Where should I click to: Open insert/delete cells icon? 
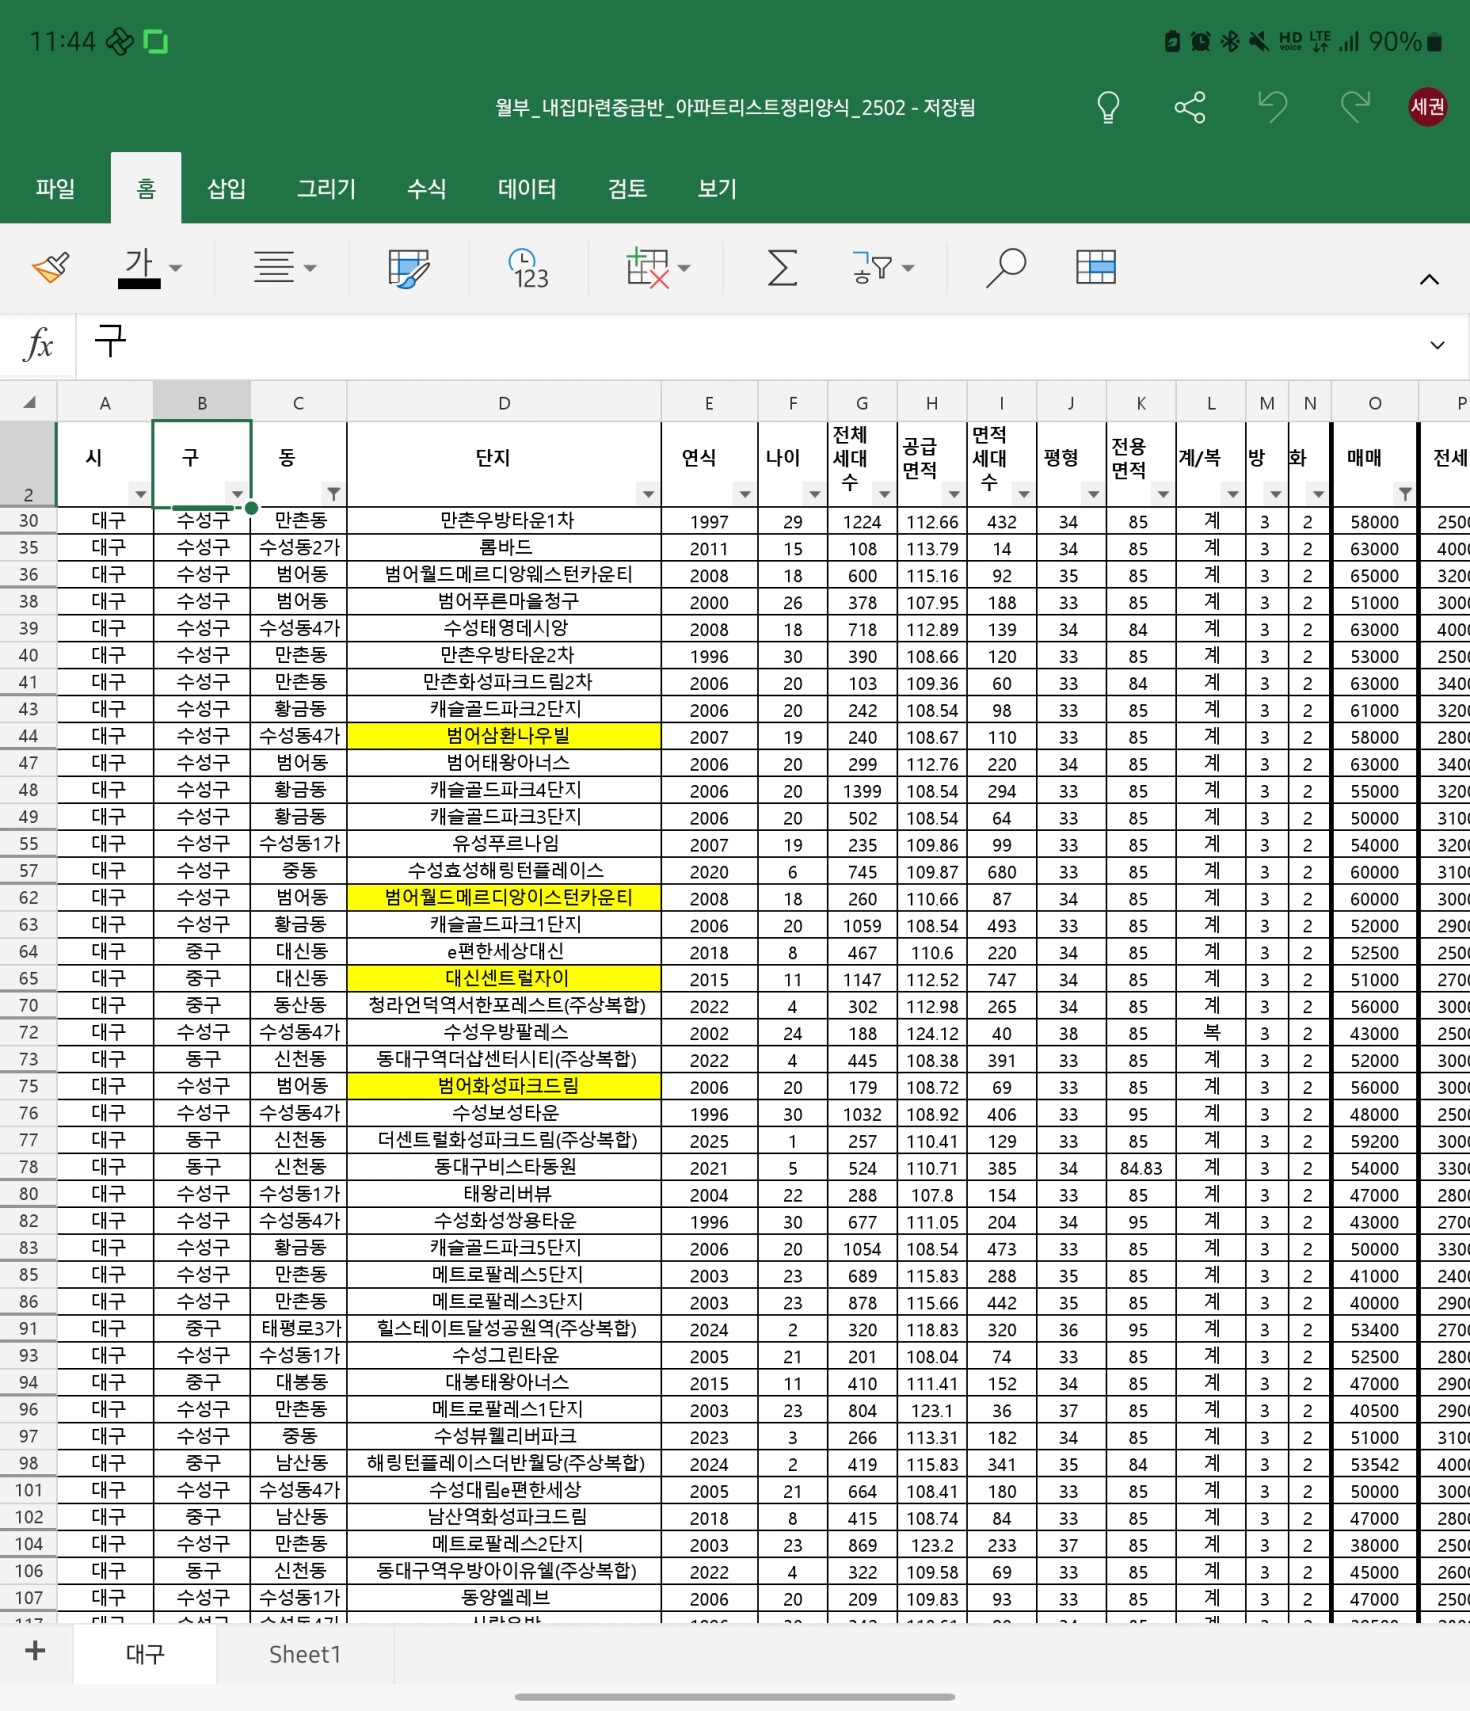pyautogui.click(x=647, y=268)
